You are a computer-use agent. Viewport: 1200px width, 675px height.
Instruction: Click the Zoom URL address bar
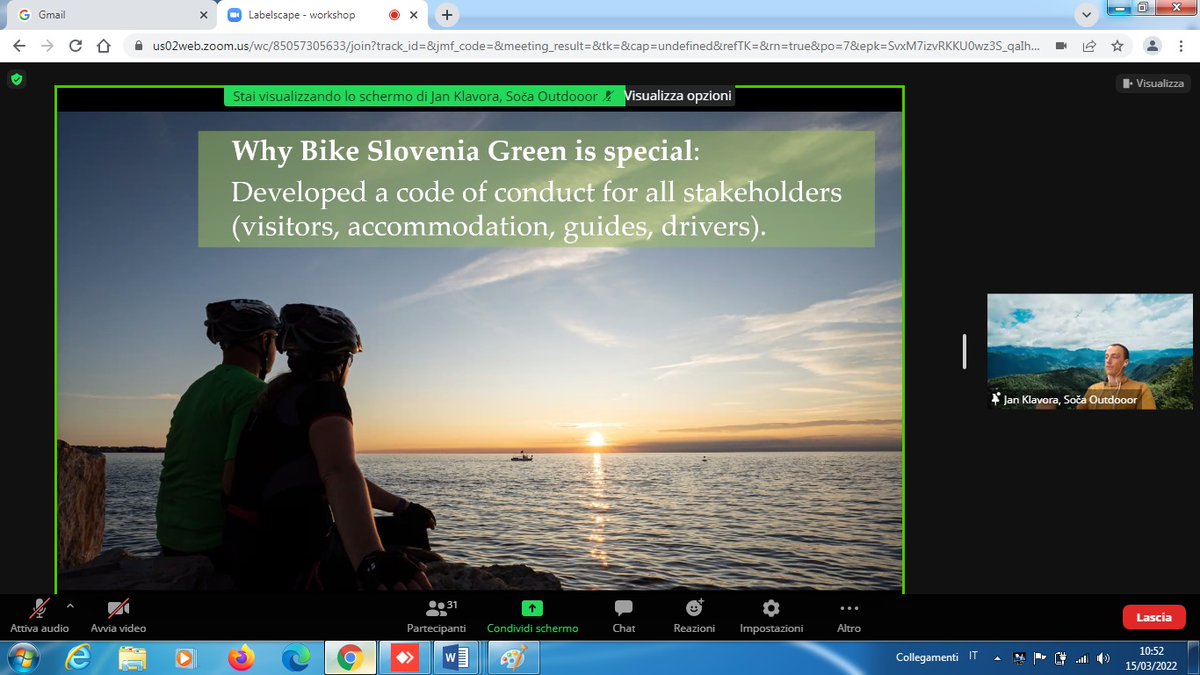(x=595, y=46)
